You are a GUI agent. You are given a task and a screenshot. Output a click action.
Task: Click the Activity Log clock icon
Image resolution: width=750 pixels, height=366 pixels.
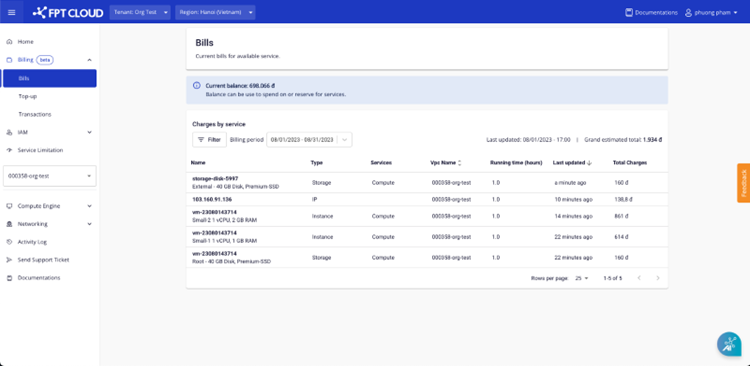coord(9,242)
